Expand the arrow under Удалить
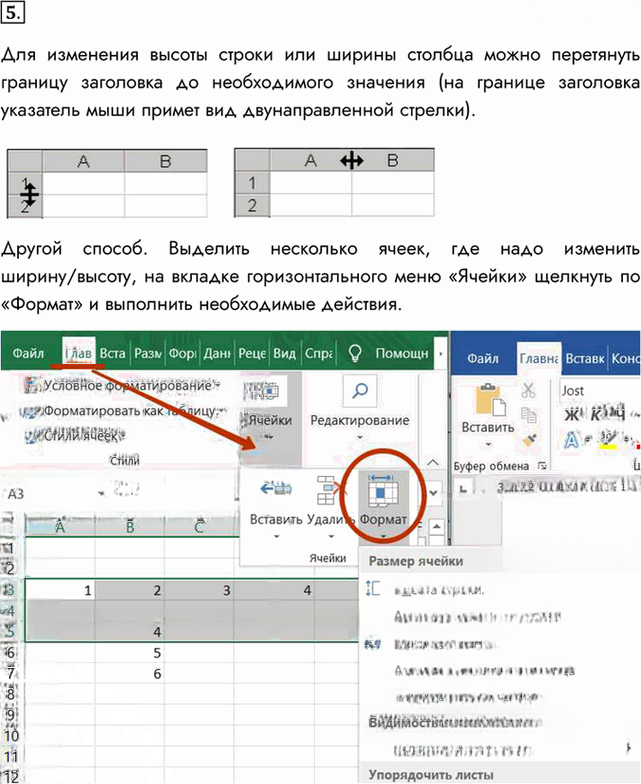The width and height of the screenshot is (641, 784). tap(330, 537)
